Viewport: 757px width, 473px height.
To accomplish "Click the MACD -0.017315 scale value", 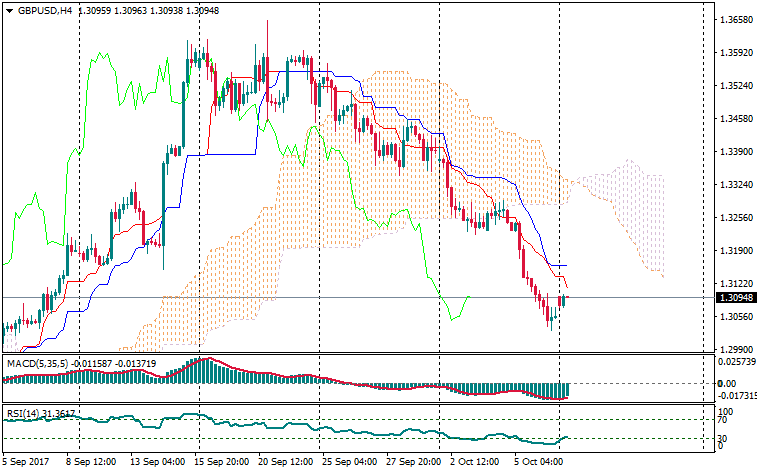I will 737,397.
